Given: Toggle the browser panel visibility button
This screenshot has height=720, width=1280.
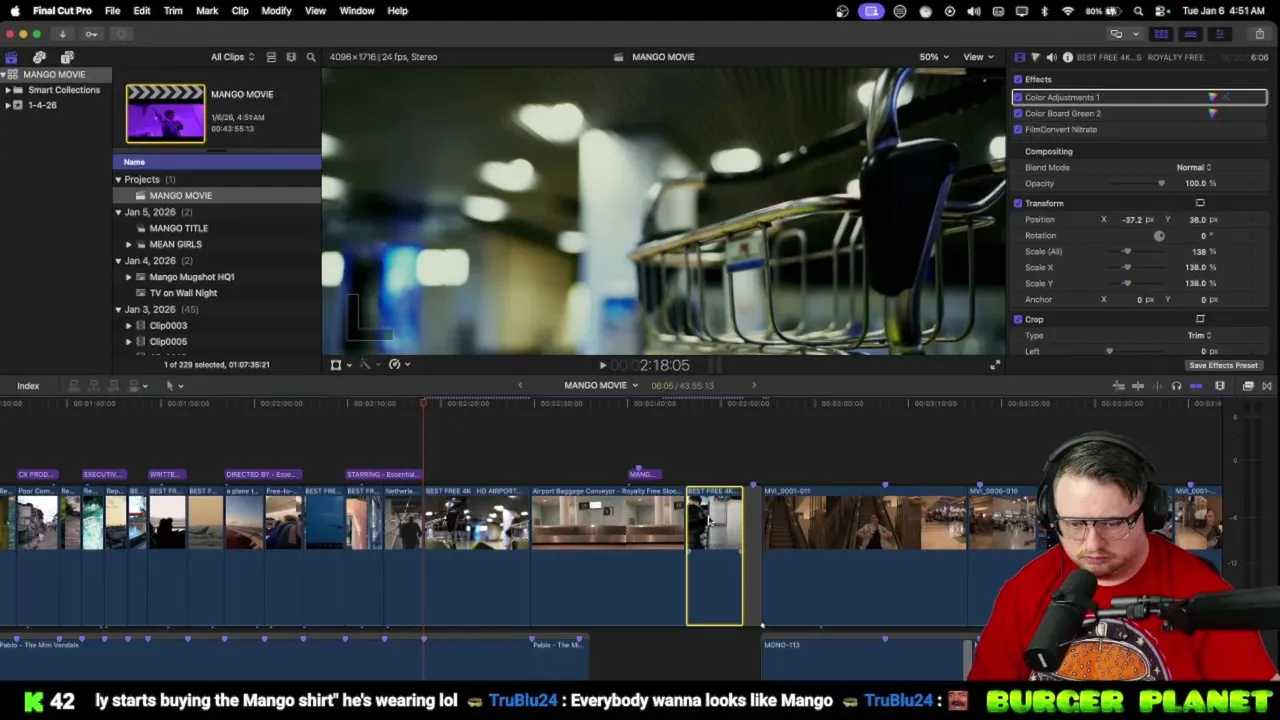Looking at the screenshot, I should [x=1161, y=34].
